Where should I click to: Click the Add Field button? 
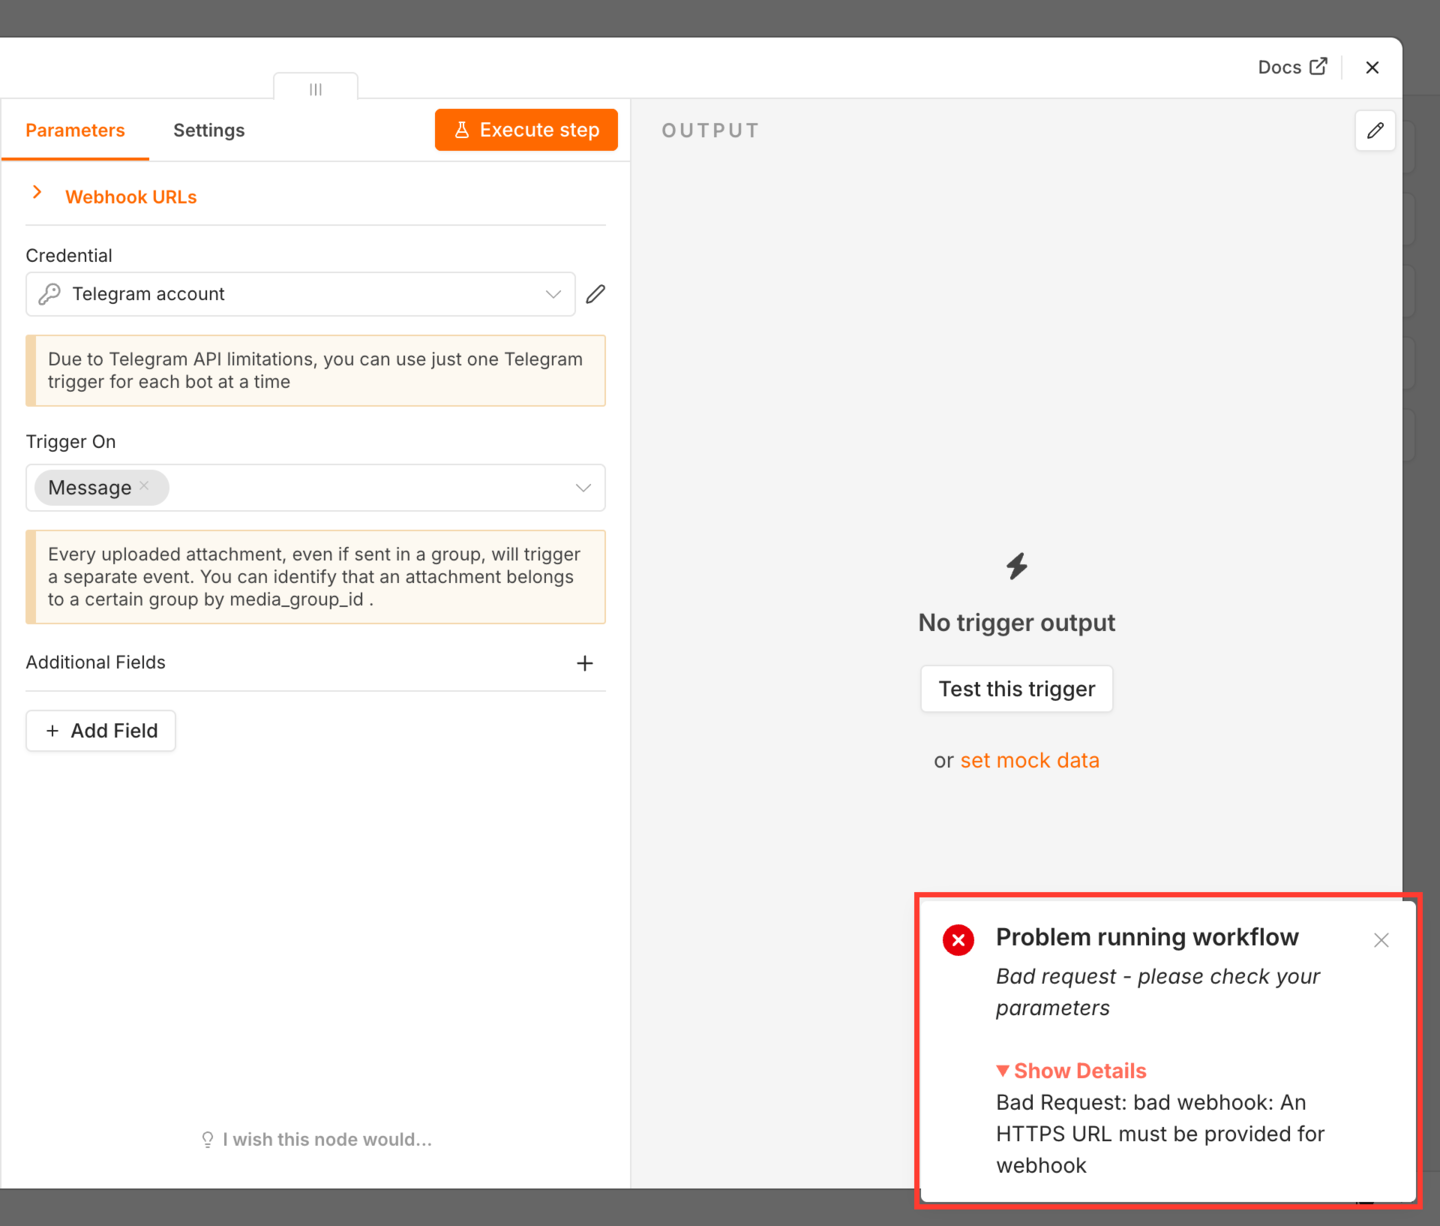click(101, 731)
